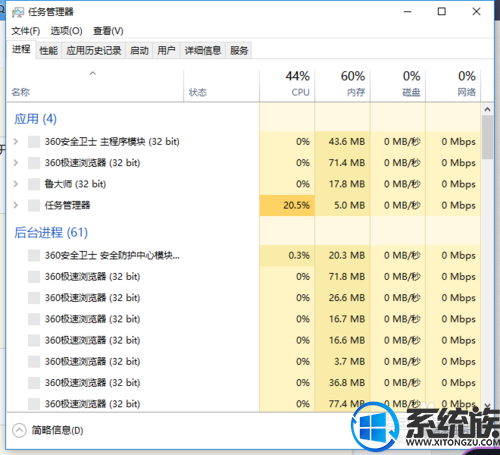Select 360安全卫士 主程序模块 (32 bit) name

tap(112, 142)
